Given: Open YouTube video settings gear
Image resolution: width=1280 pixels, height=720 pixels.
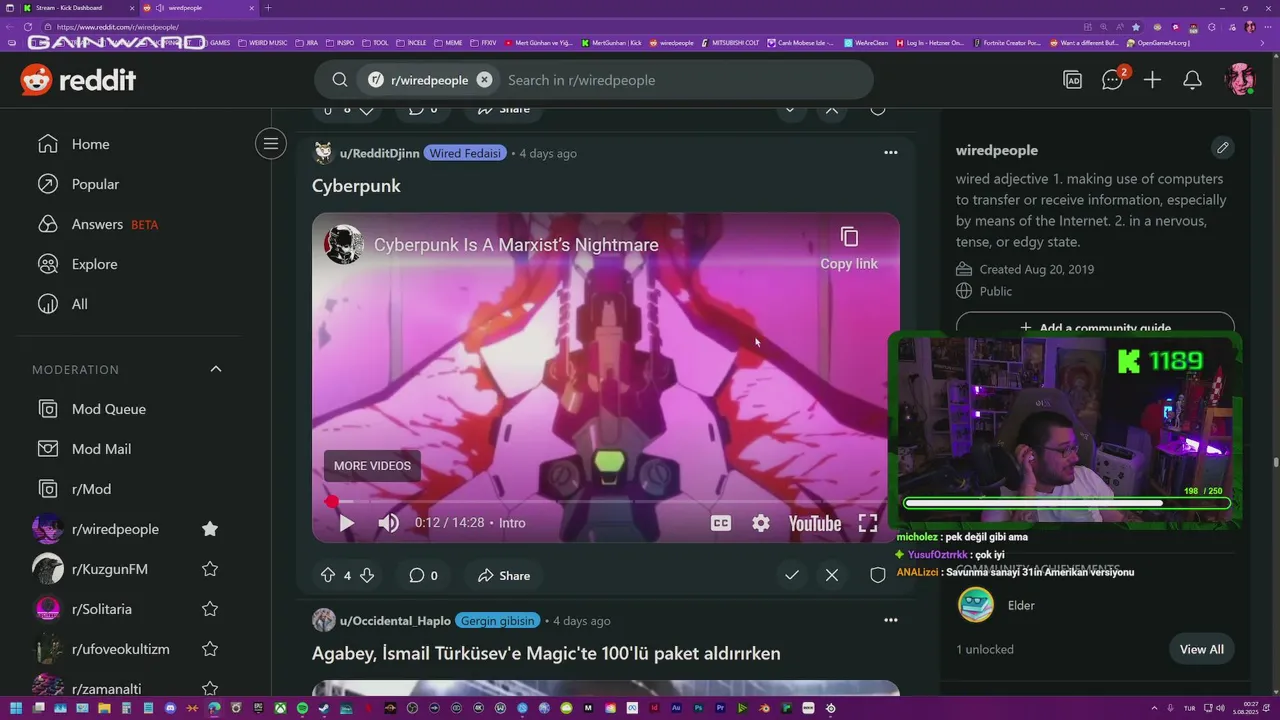Looking at the screenshot, I should pyautogui.click(x=761, y=523).
